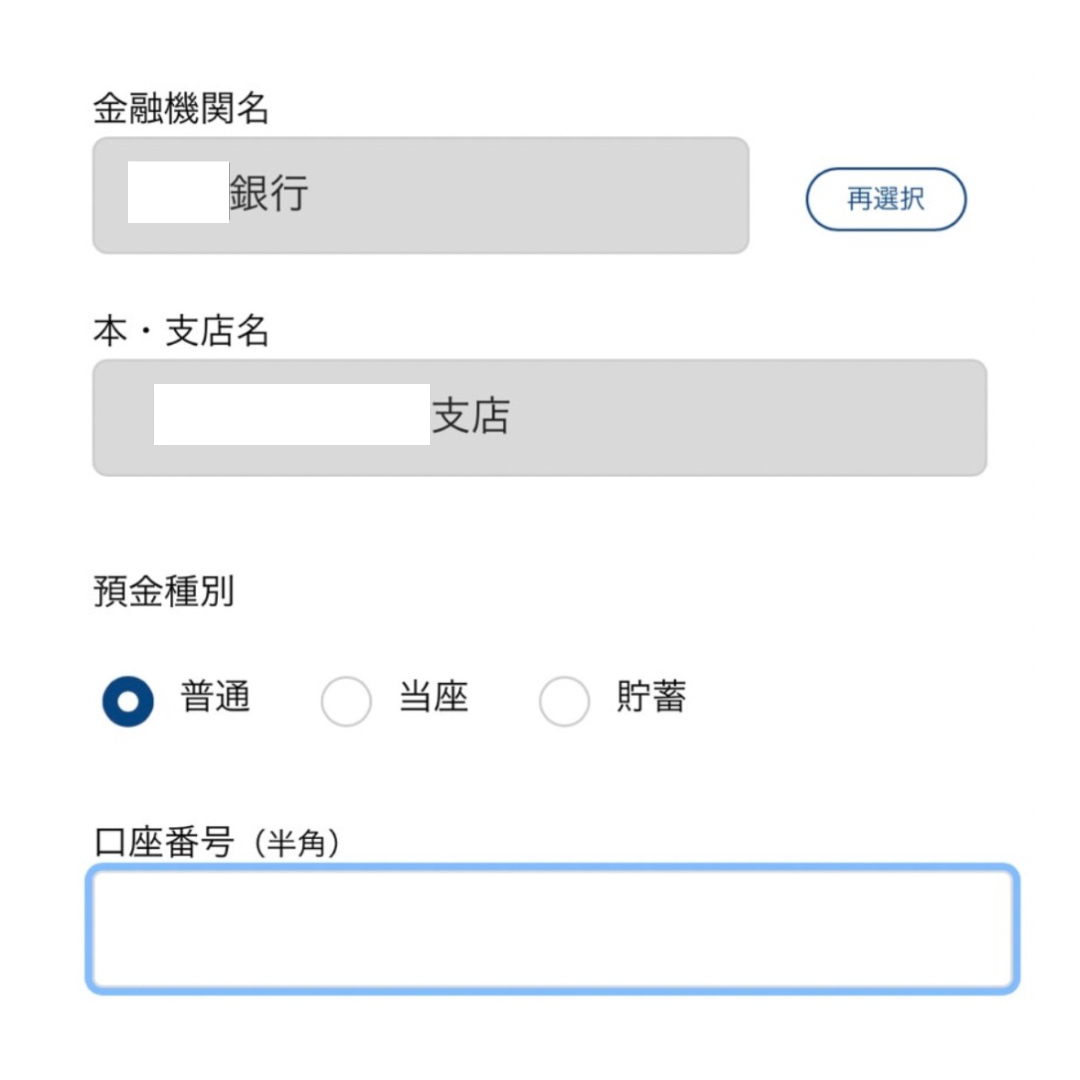
Task: Reselect the financial institution
Action: 885,199
